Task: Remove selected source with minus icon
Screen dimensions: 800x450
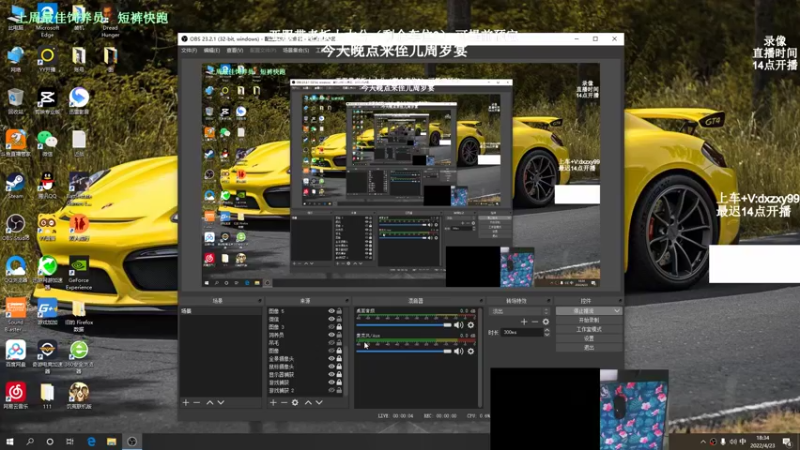Action: [x=284, y=403]
